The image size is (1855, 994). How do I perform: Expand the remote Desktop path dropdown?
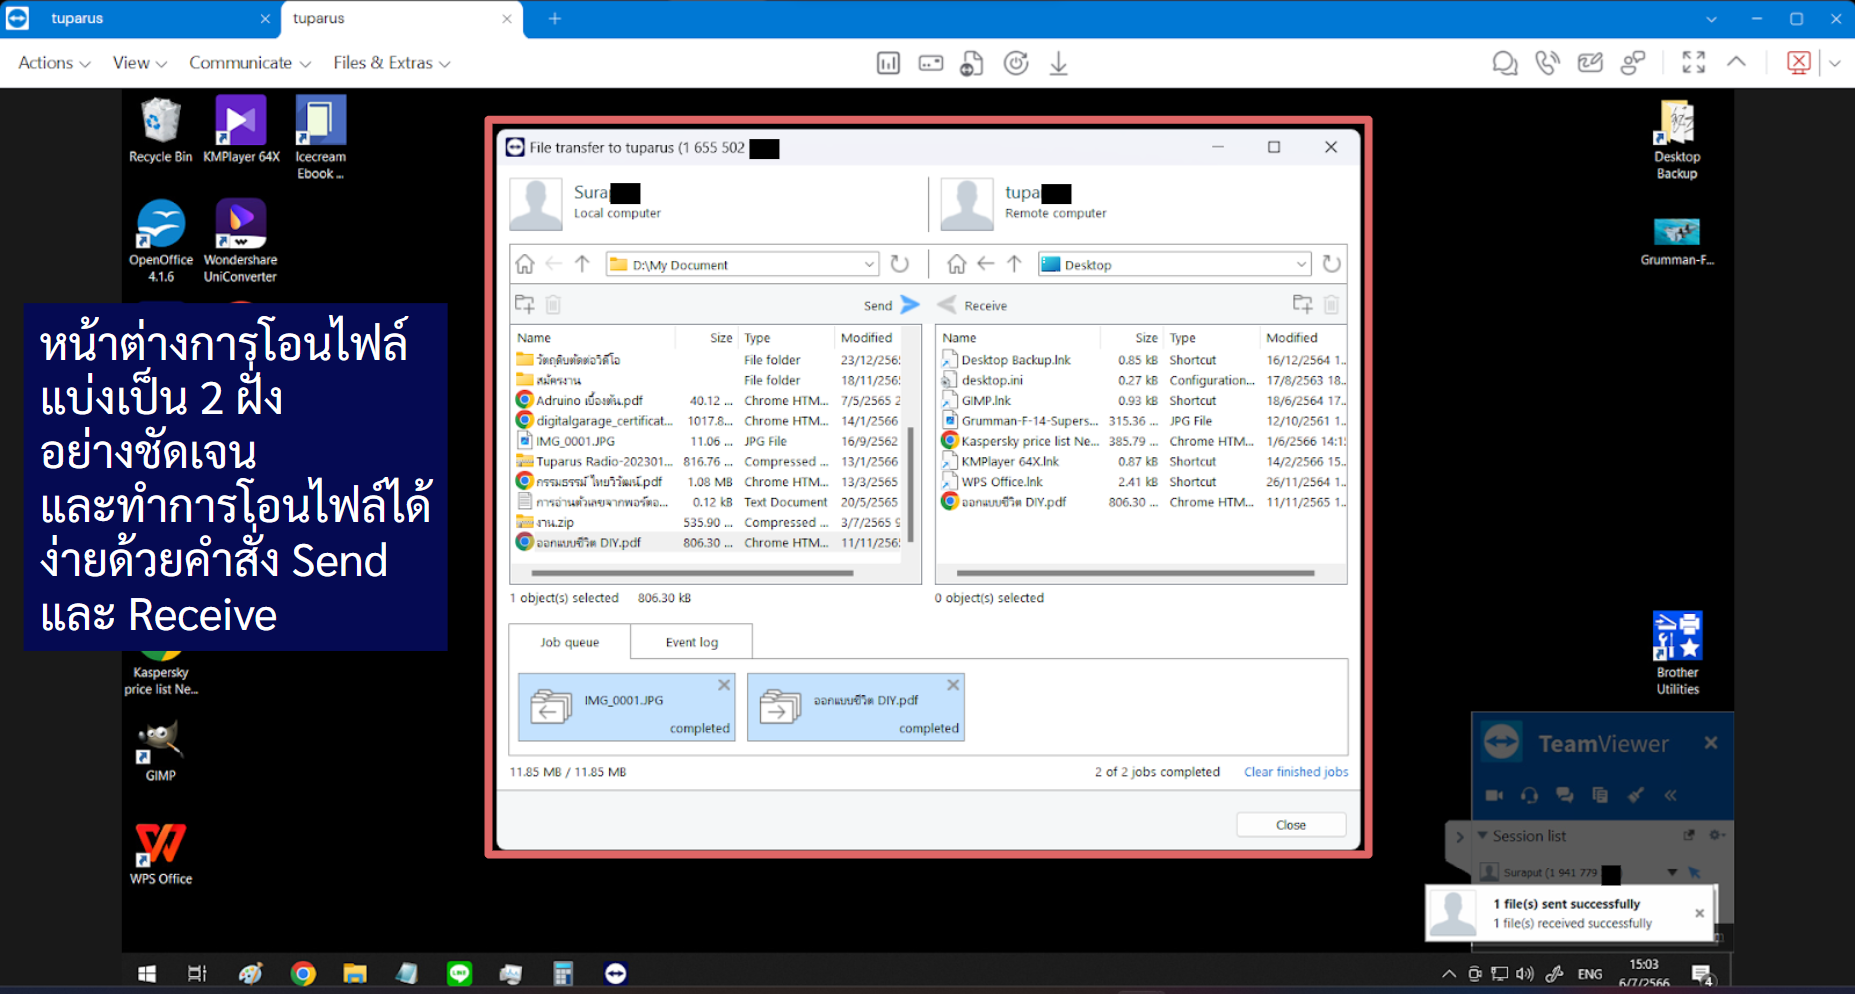pyautogui.click(x=1300, y=265)
